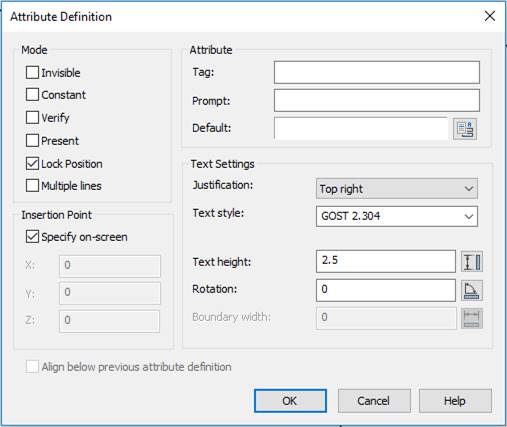Click the Z coordinate field
The height and width of the screenshot is (427, 507).
[x=110, y=321]
